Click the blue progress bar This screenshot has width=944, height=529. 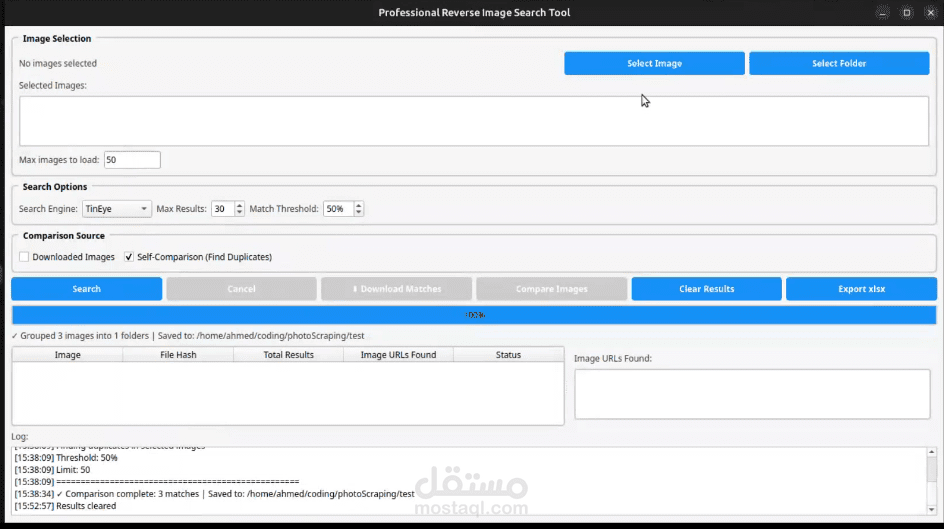pyautogui.click(x=474, y=315)
